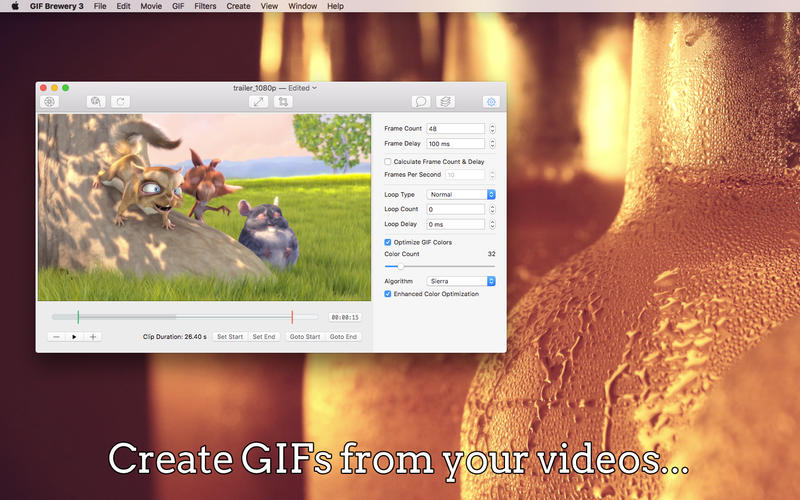The image size is (800, 500).
Task: Click the Loop Count input field
Action: [x=456, y=209]
